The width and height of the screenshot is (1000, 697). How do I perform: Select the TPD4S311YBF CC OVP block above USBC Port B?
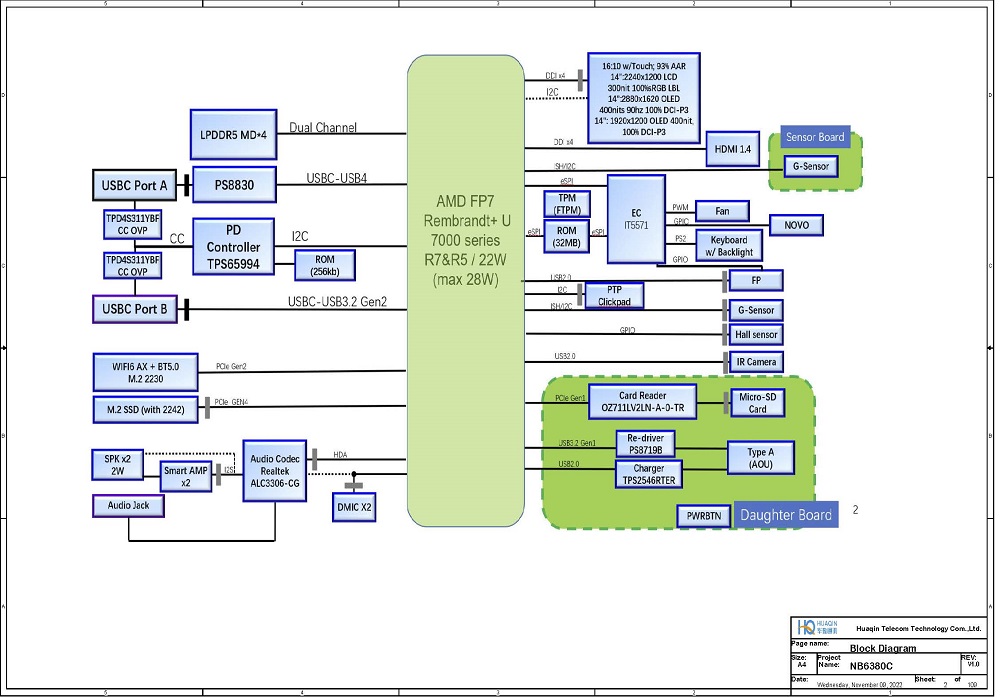pos(133,266)
